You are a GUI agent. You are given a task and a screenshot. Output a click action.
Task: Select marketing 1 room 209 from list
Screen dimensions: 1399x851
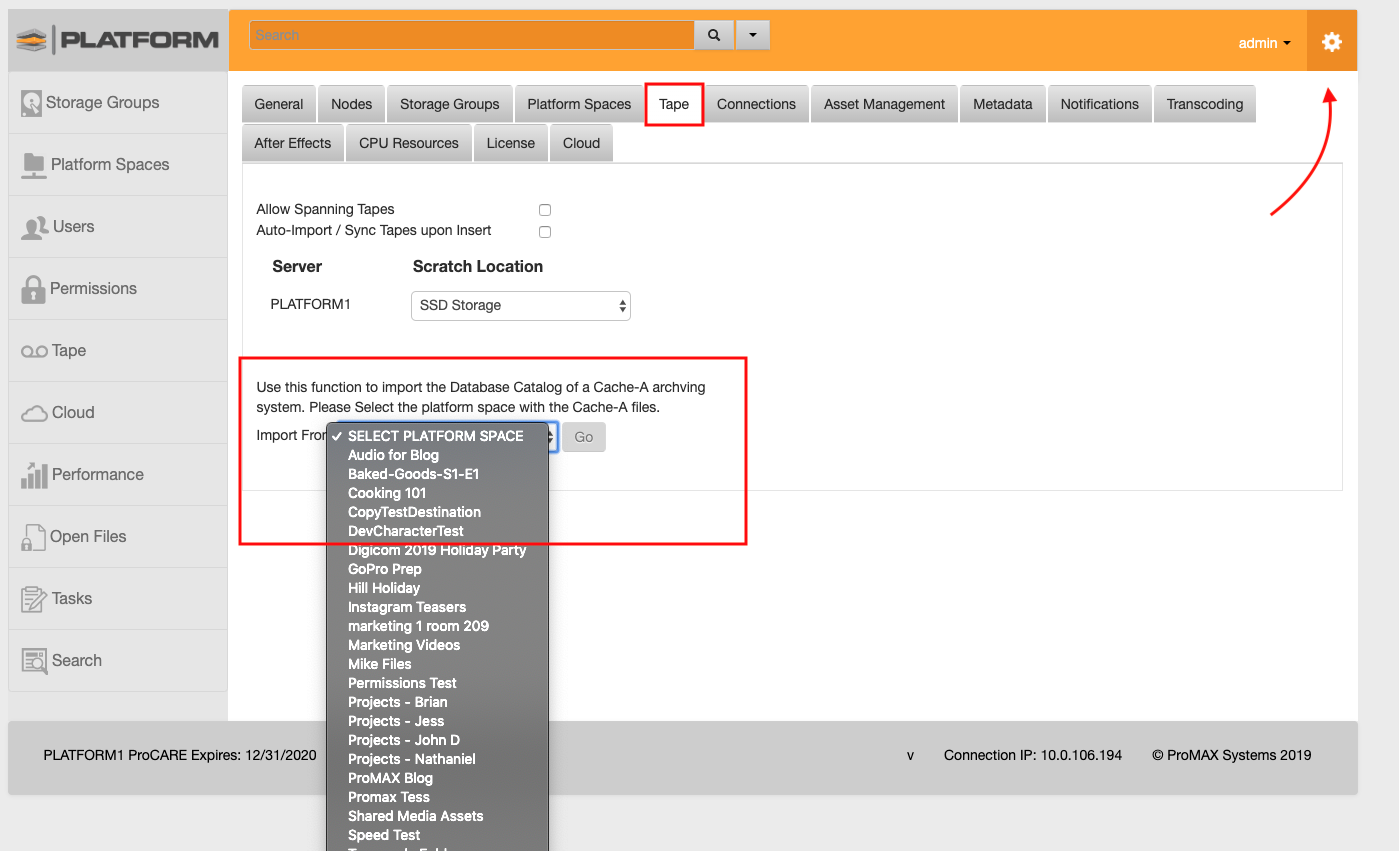click(438, 626)
